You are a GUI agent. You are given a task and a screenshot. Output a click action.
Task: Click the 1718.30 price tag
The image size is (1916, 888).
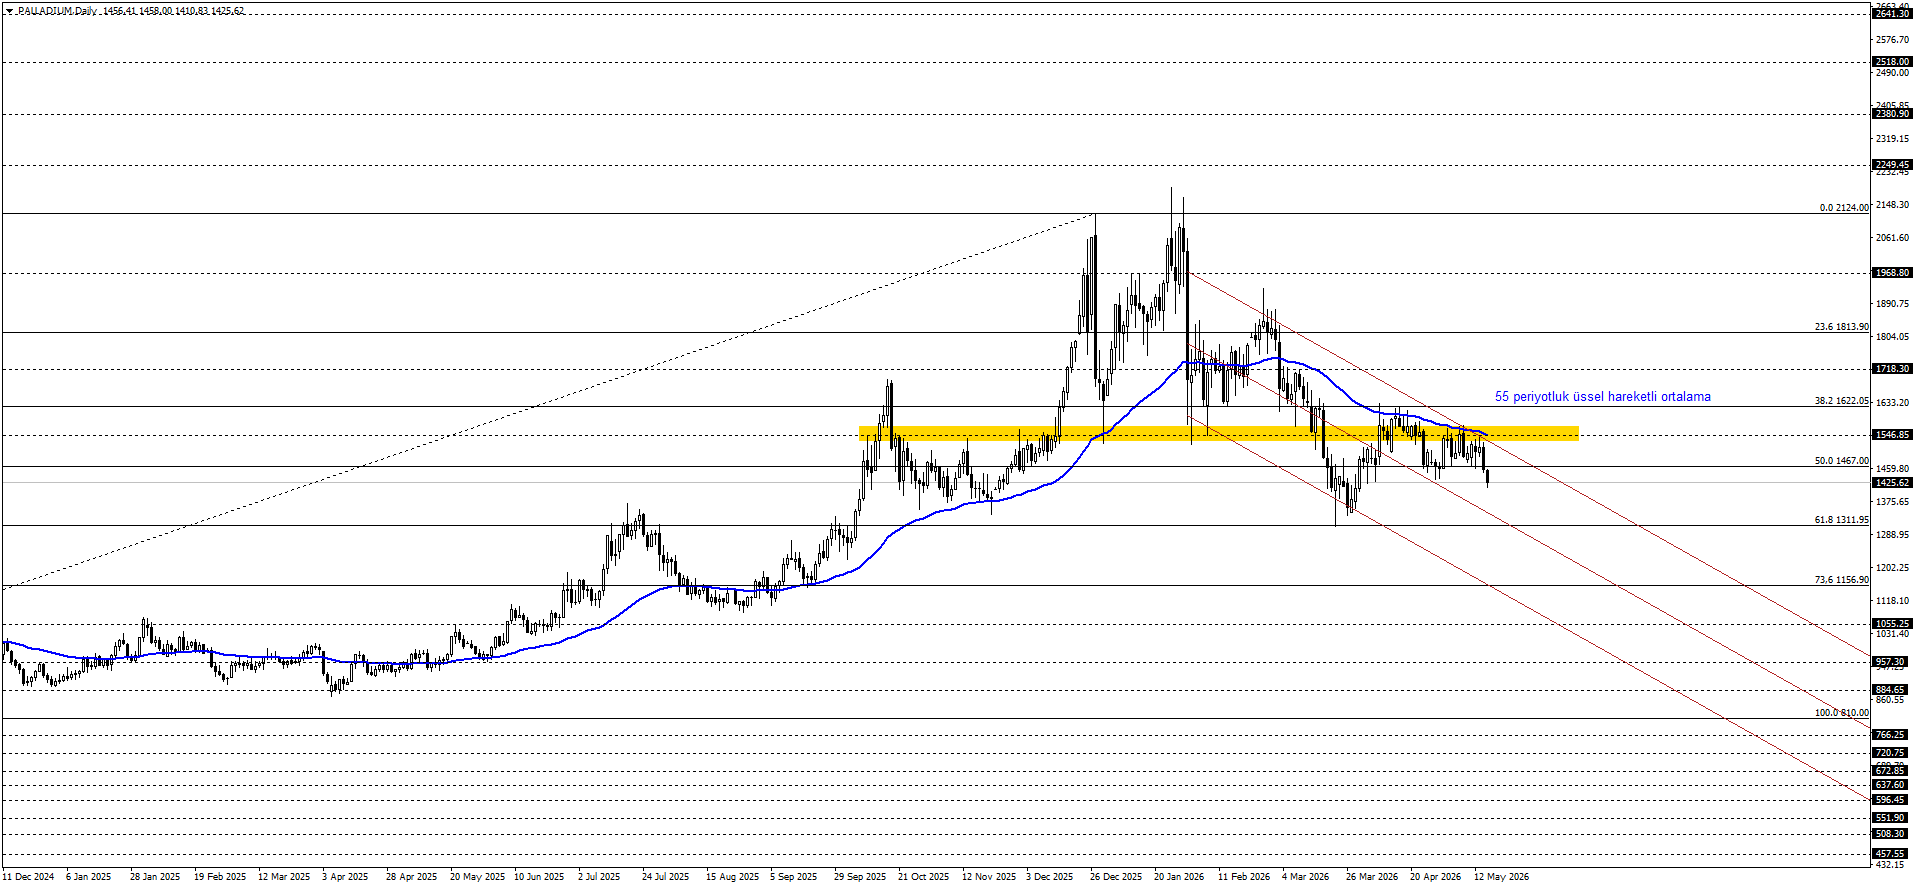click(1892, 369)
